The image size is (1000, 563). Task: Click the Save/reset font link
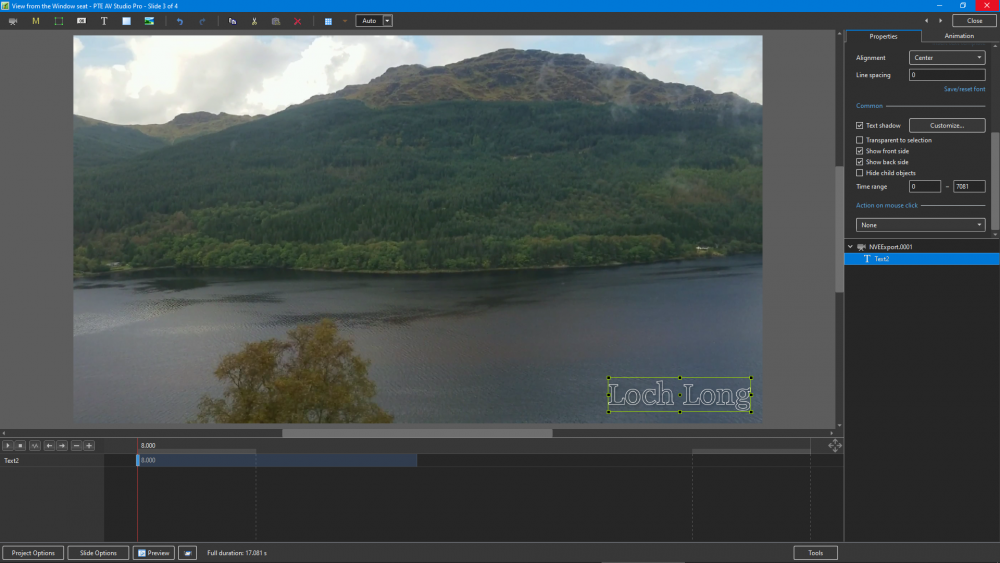[x=964, y=89]
